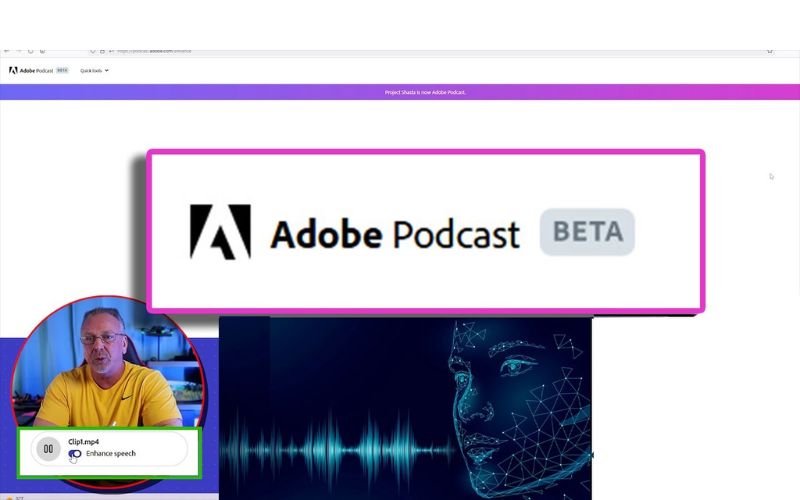
Task: Click the browser home icon
Action: (42, 50)
